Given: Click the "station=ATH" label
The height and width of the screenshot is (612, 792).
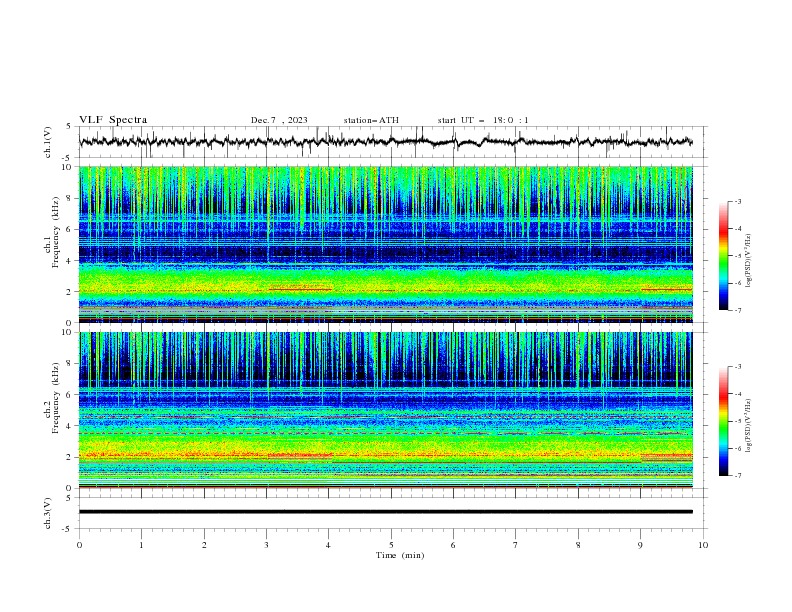Looking at the screenshot, I should coord(371,120).
